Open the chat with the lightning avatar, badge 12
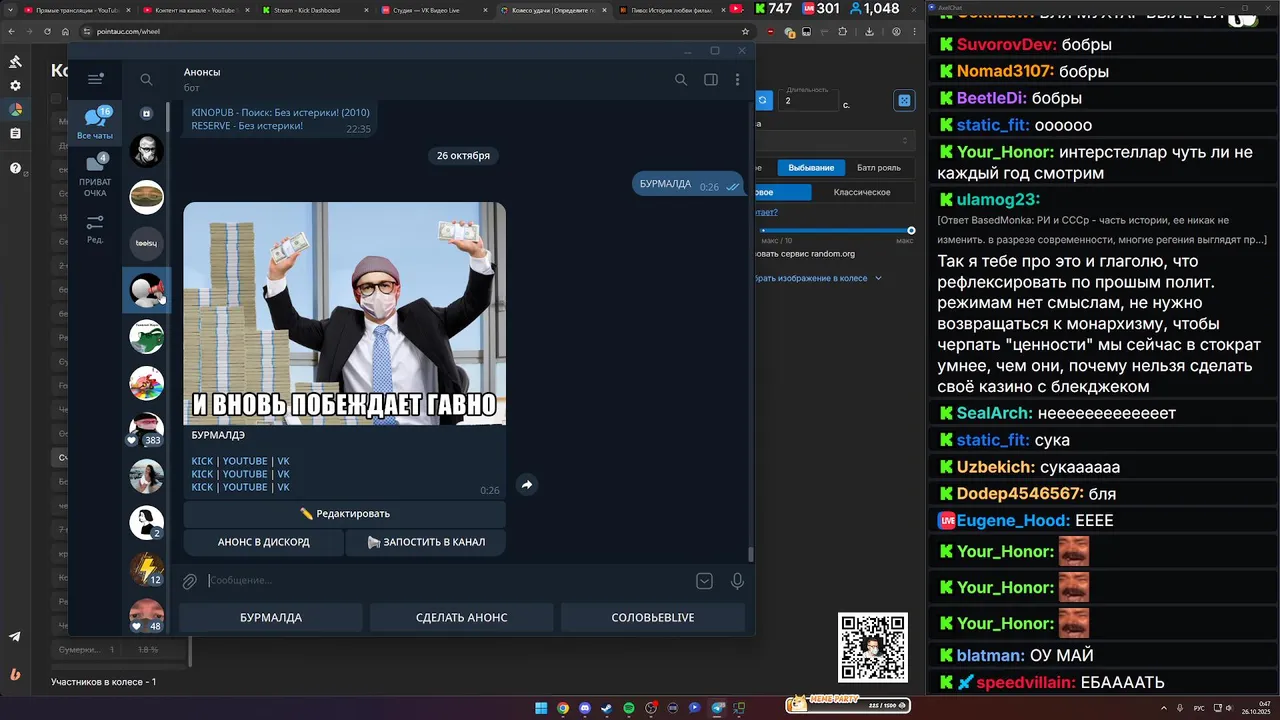The height and width of the screenshot is (720, 1280). coord(146,568)
